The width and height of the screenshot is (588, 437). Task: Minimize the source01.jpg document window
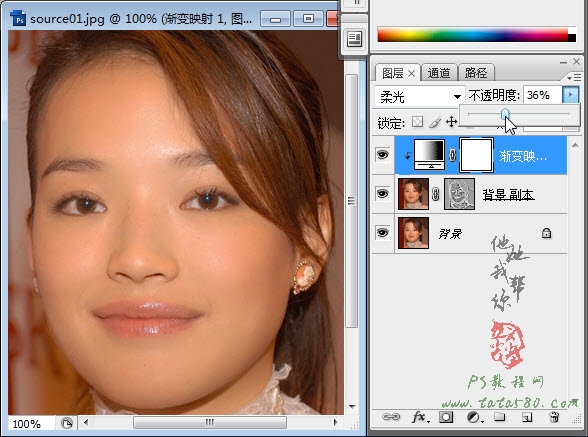275,19
